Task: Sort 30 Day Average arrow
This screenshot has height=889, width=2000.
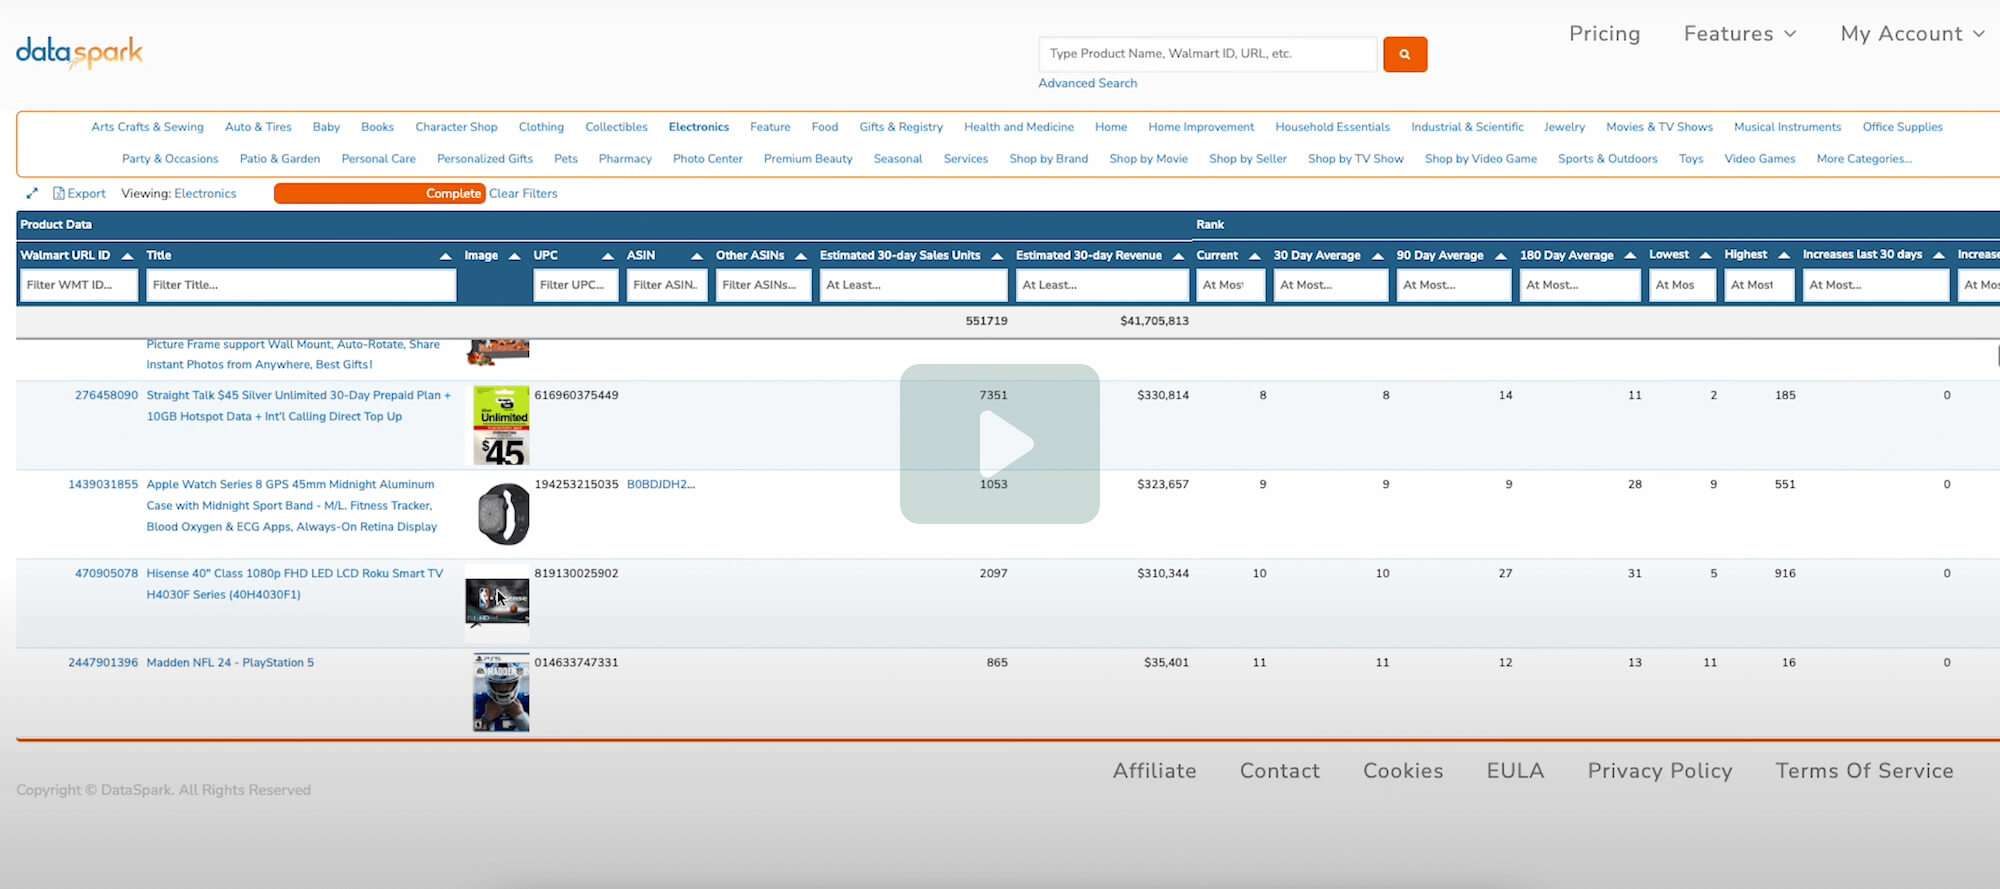Action: tap(1377, 256)
